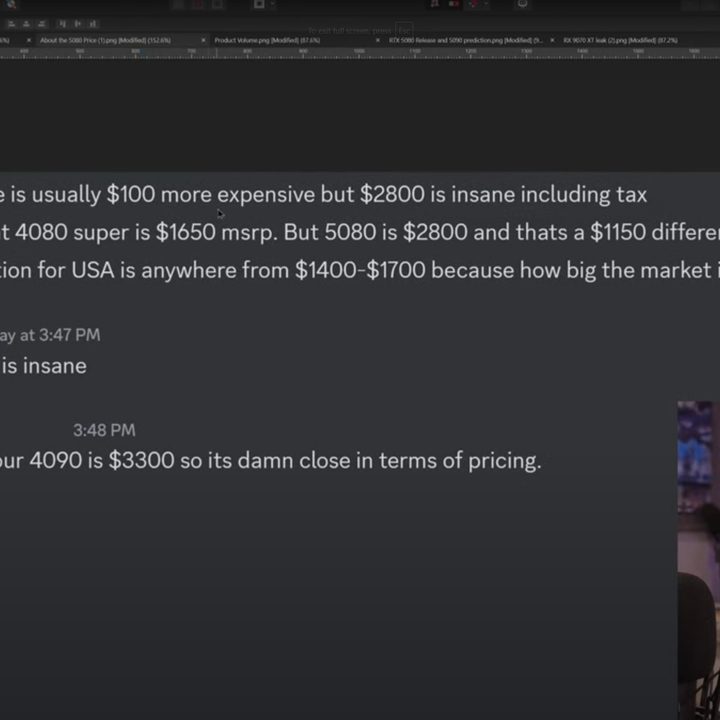
Task: Click the last vertical-bar alignment icon in the context toolbar
Action: [93, 23]
